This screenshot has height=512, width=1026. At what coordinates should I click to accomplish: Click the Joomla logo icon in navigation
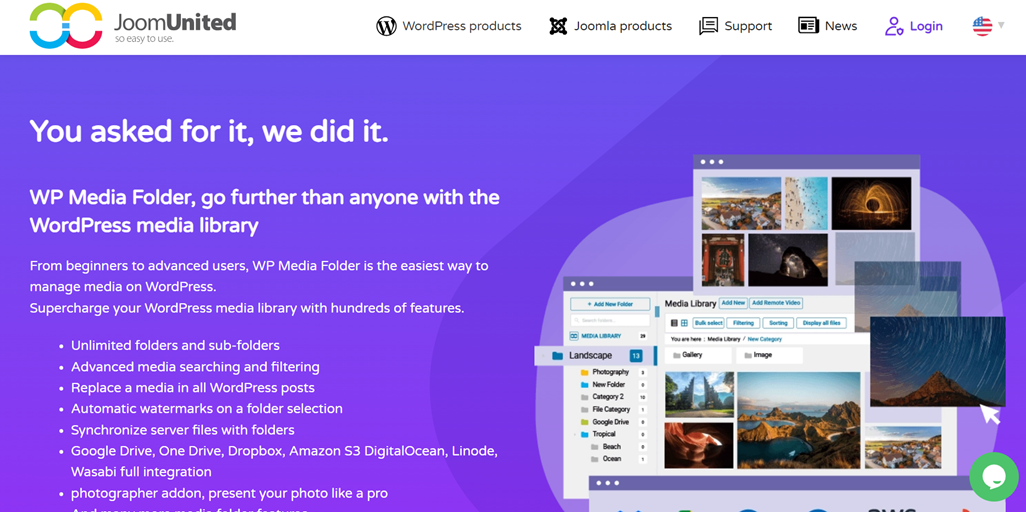[x=558, y=26]
